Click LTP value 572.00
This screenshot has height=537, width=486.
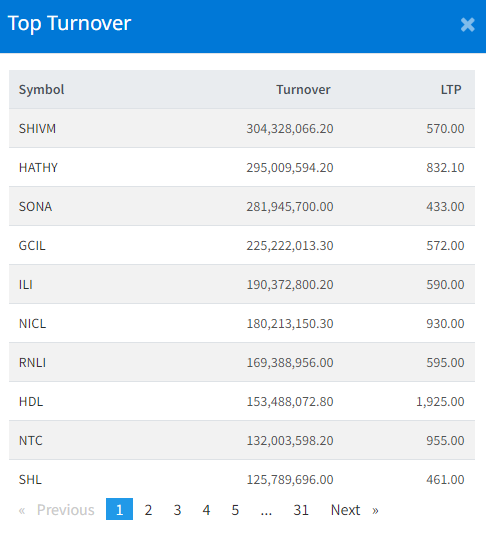point(445,246)
